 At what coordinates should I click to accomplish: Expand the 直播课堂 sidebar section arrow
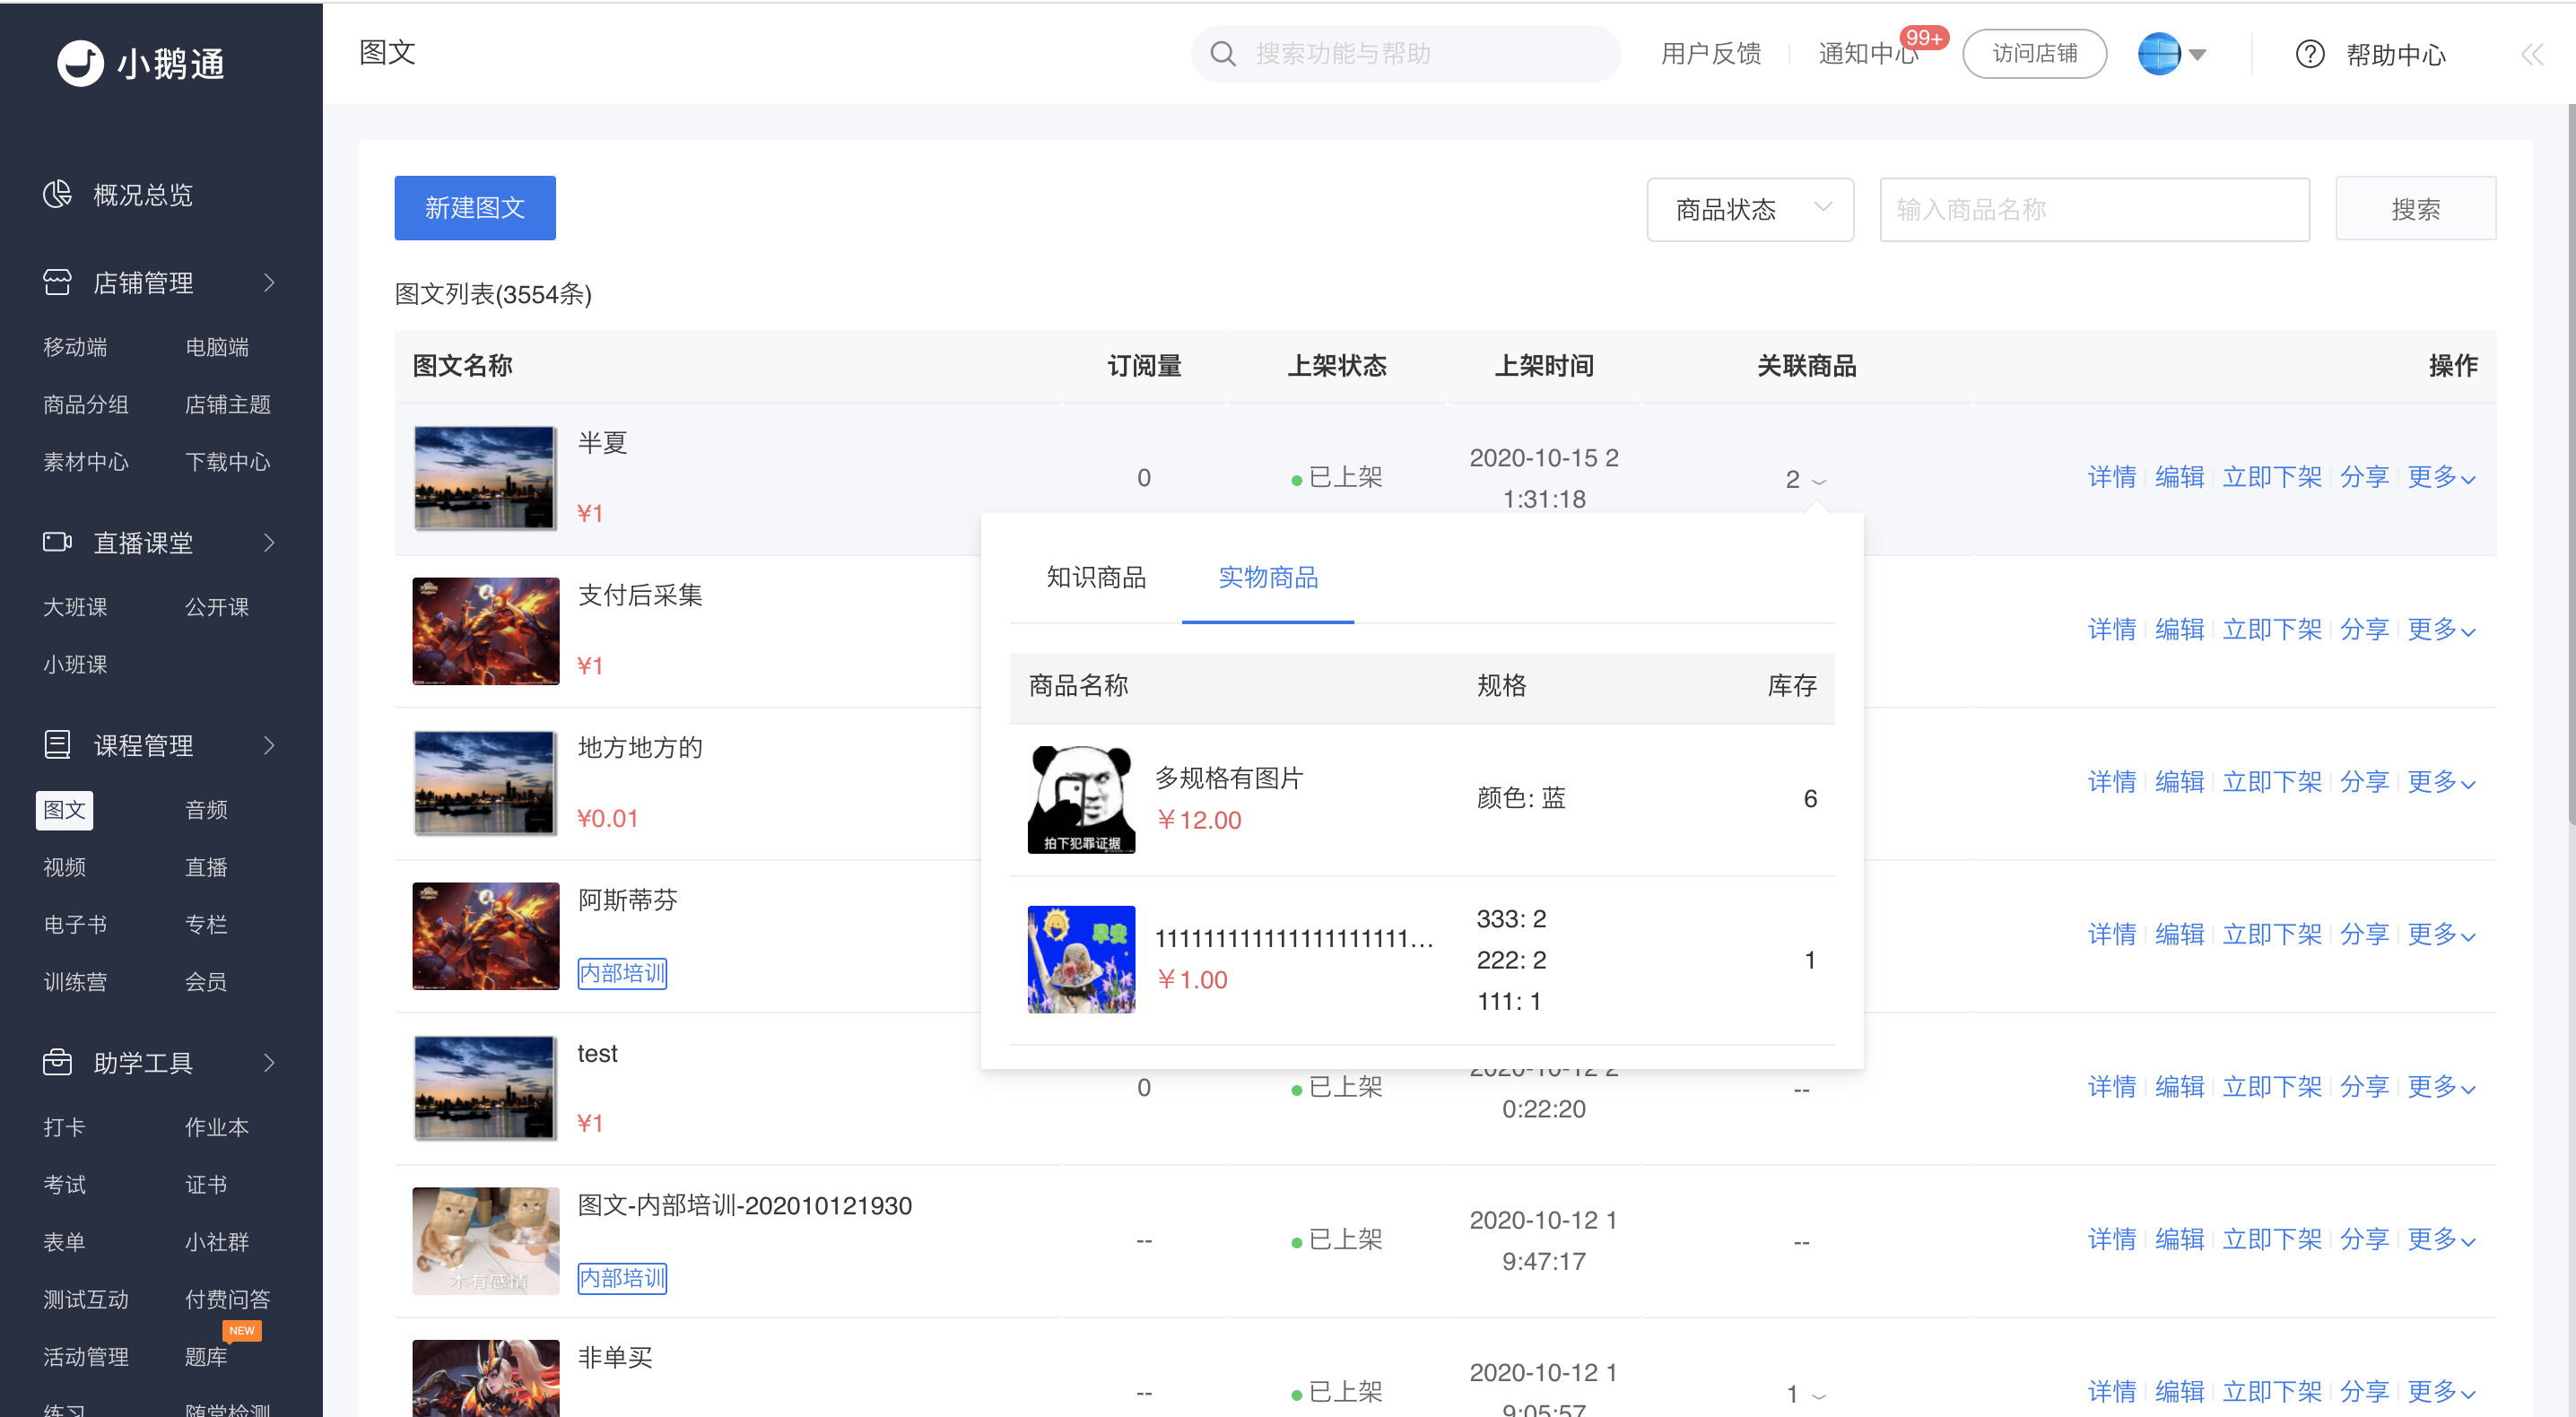point(269,542)
